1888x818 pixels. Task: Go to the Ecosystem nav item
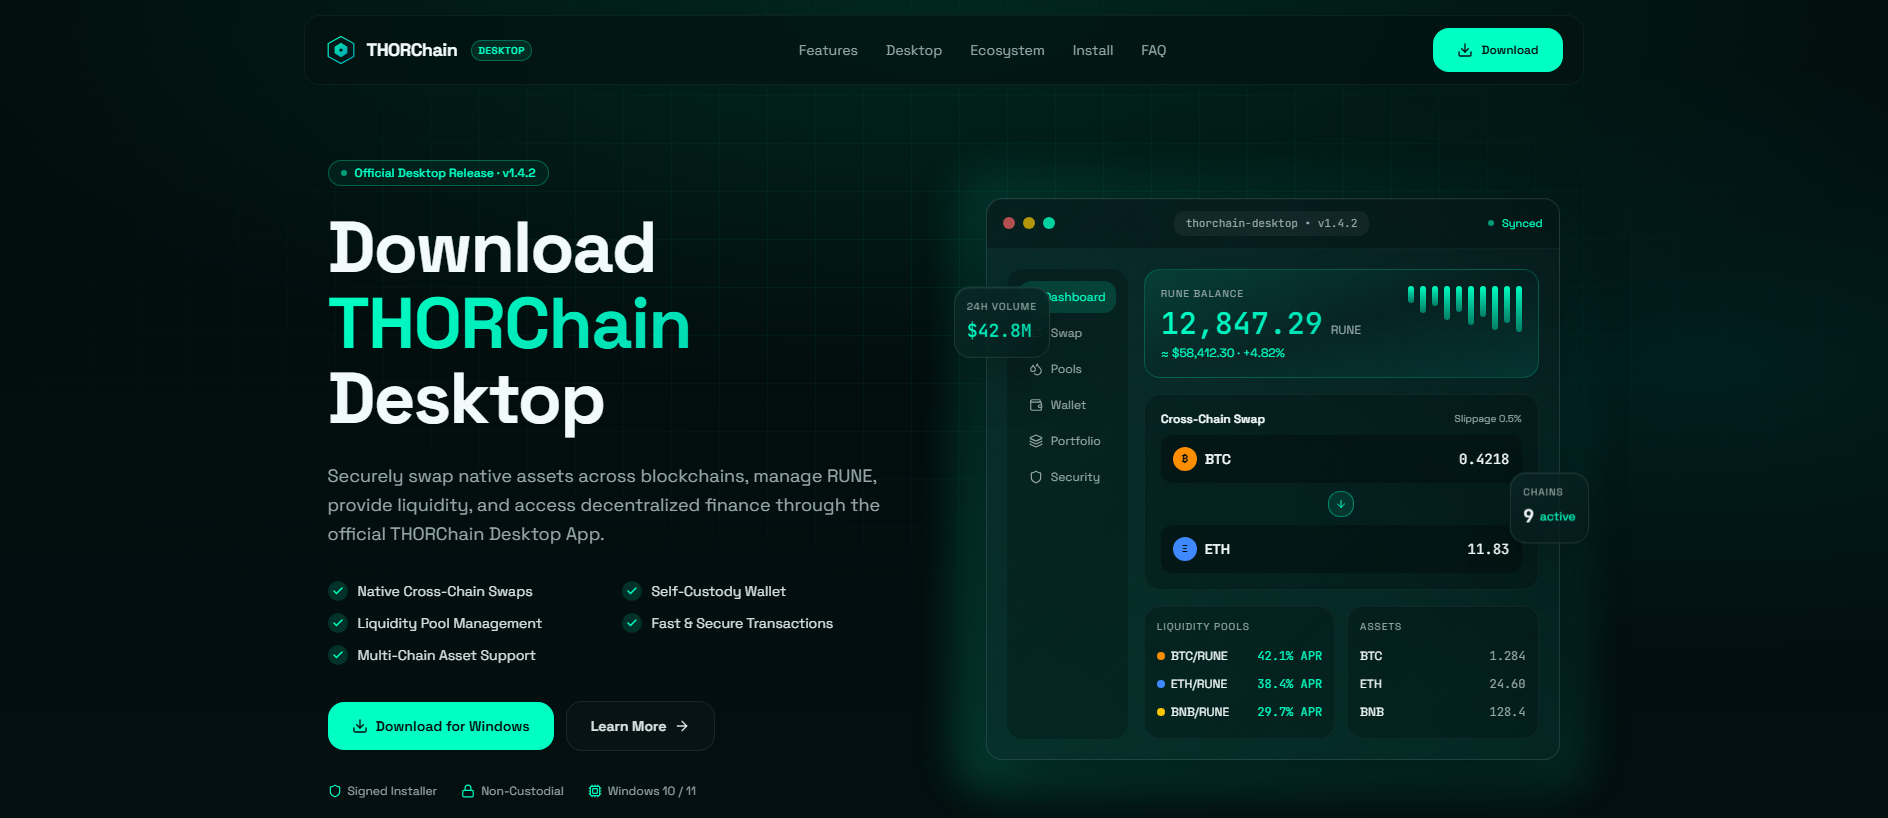pos(1007,50)
